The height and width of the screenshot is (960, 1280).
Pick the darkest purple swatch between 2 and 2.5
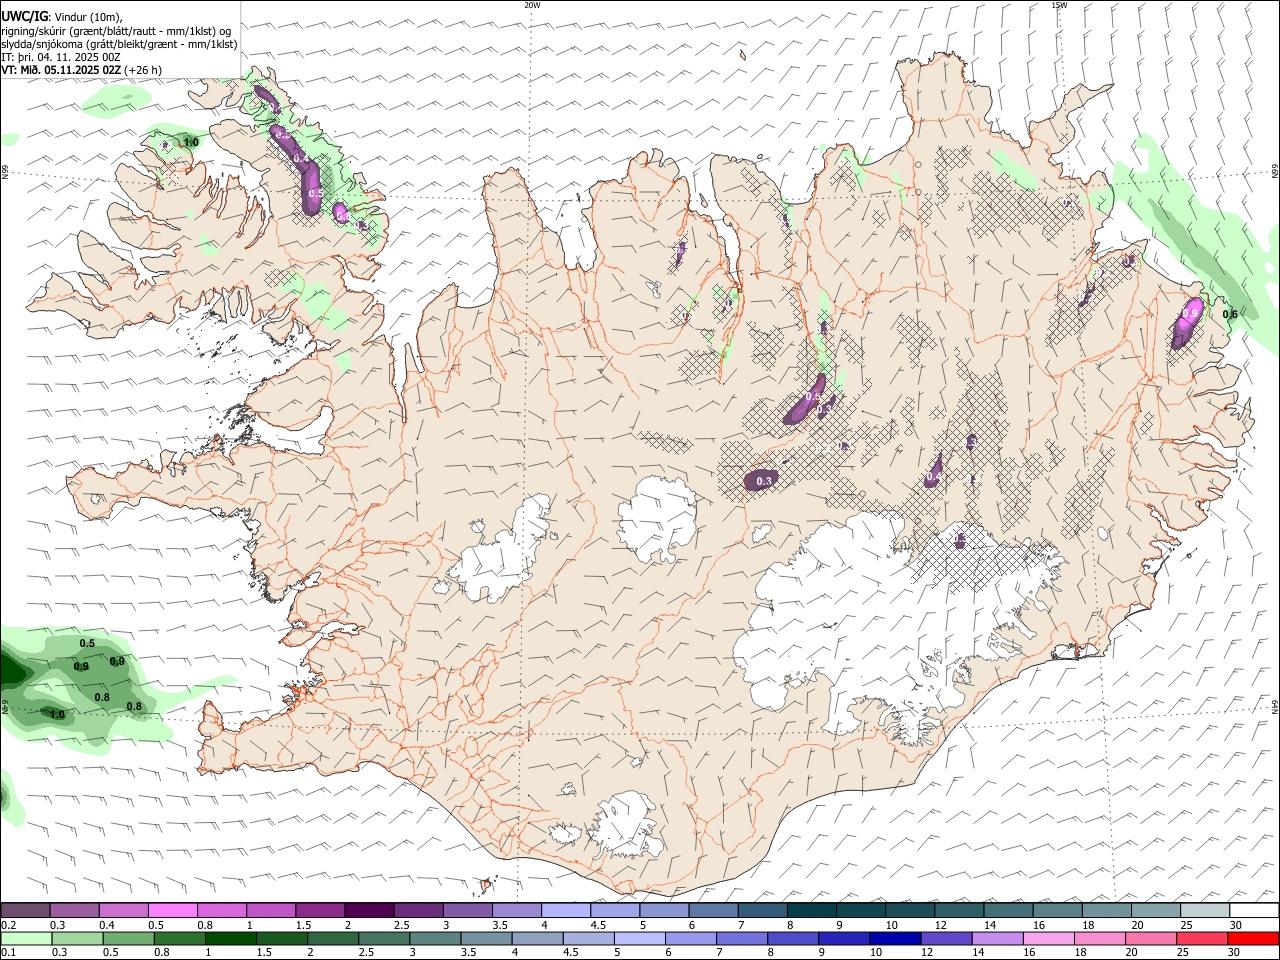pyautogui.click(x=369, y=910)
